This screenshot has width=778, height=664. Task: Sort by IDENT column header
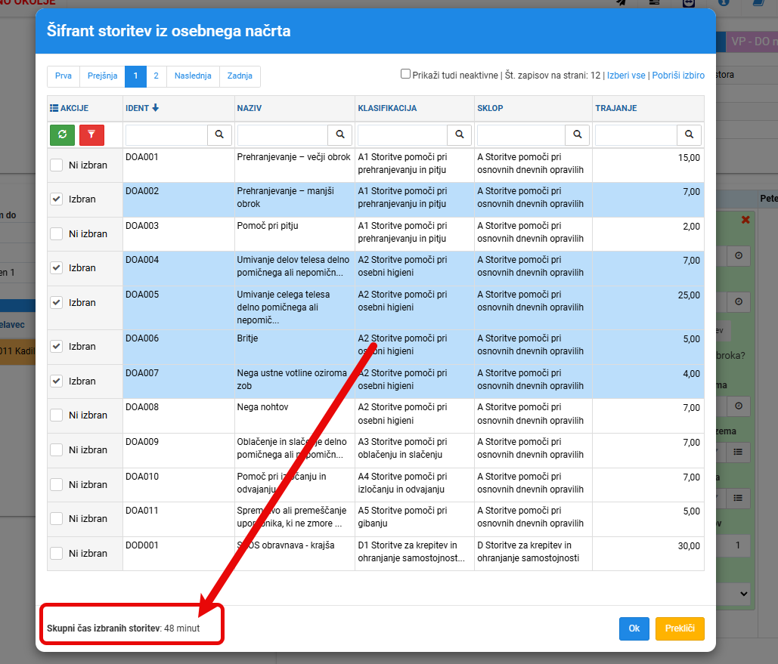point(137,108)
